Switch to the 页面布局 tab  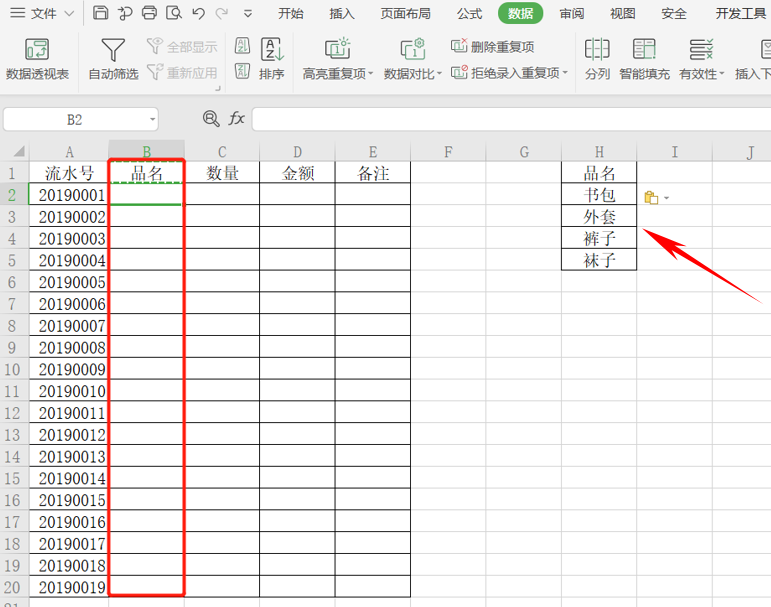(405, 13)
